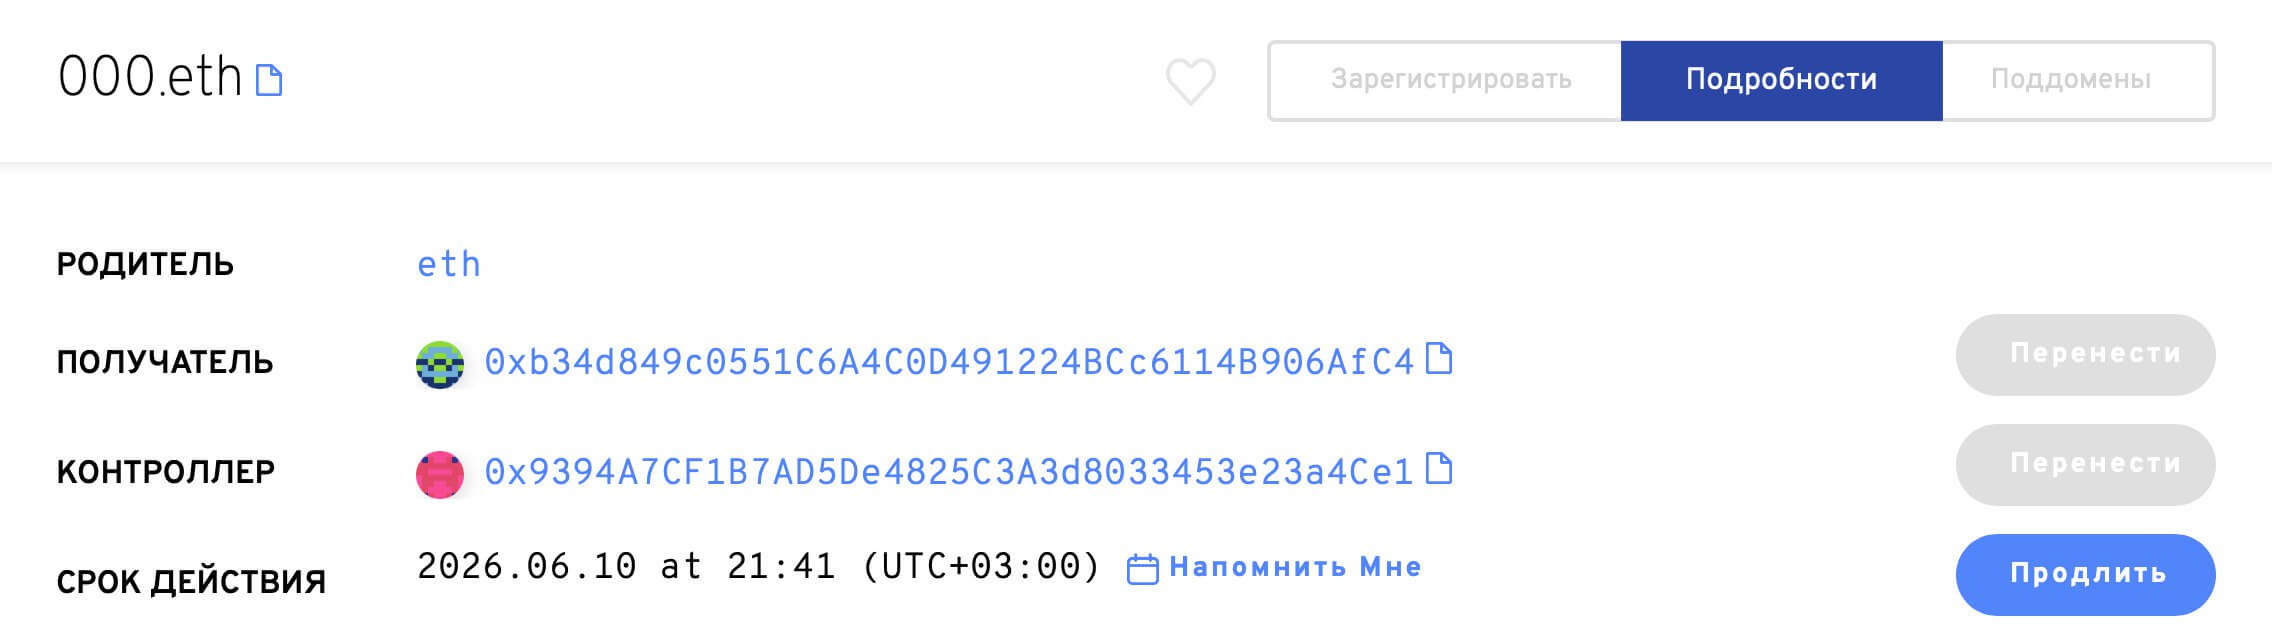
Task: Toggle the heart favorite icon
Action: coord(1190,81)
